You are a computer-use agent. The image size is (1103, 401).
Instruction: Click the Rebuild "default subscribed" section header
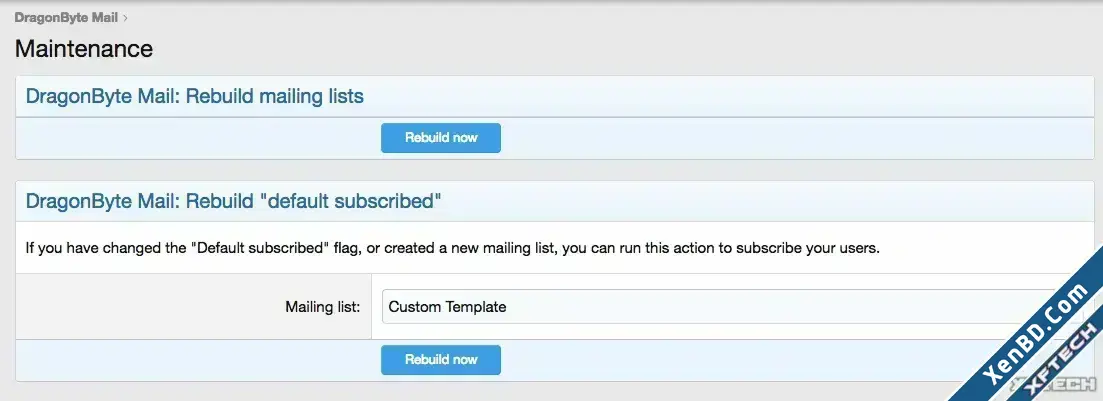(234, 201)
